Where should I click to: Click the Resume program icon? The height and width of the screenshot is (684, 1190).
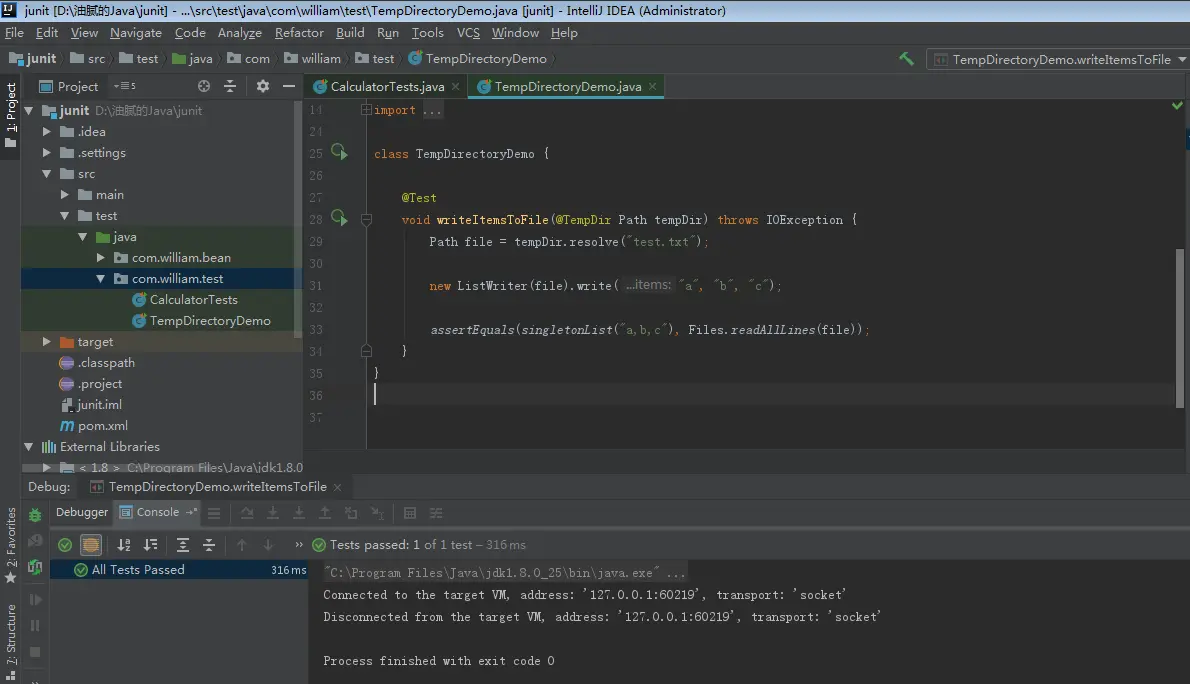tap(35, 600)
